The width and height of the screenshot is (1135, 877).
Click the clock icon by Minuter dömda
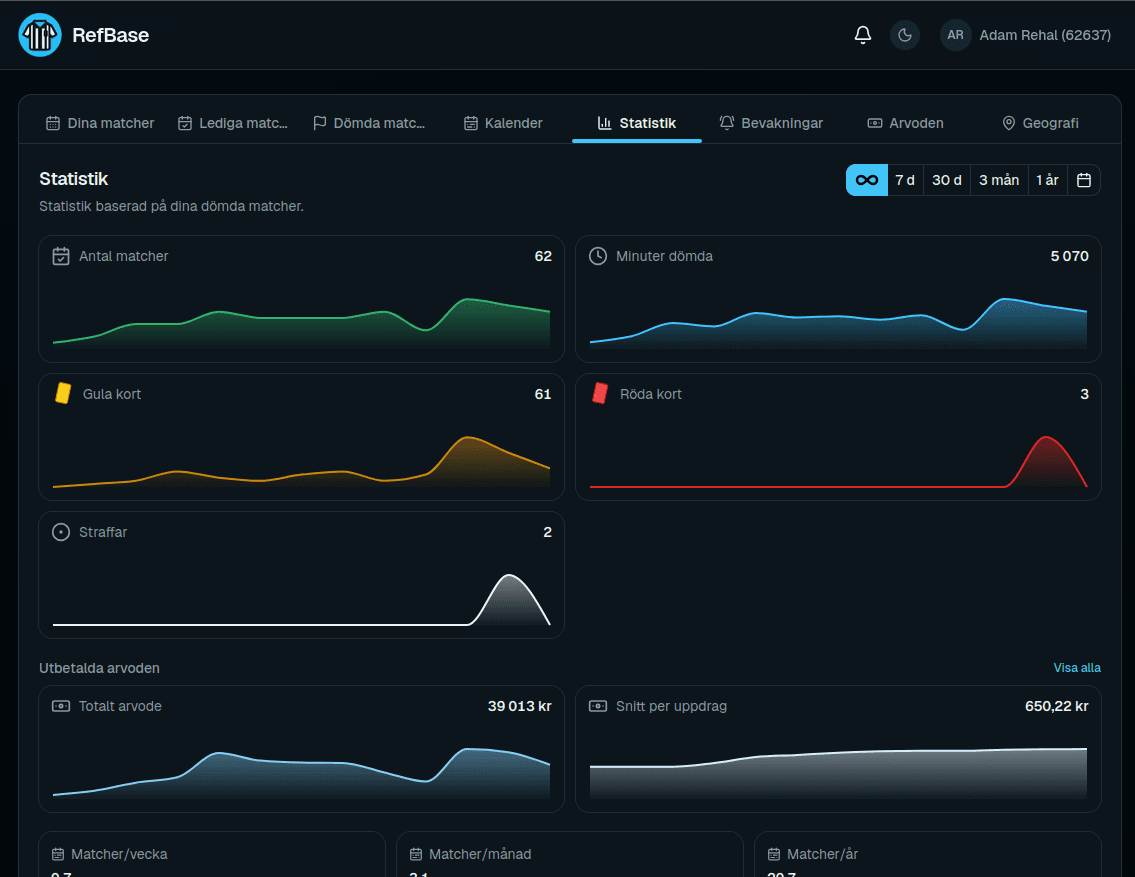(x=597, y=256)
